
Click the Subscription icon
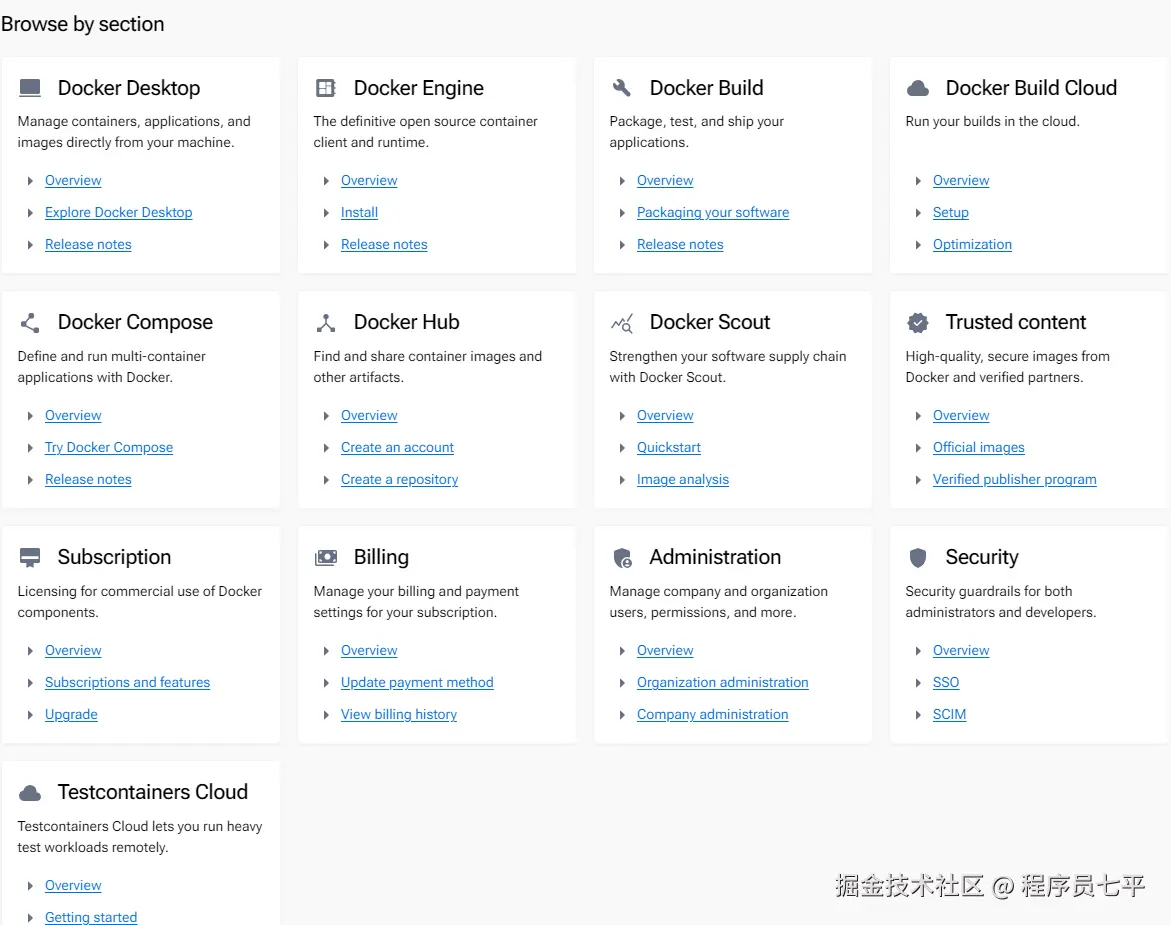29,557
